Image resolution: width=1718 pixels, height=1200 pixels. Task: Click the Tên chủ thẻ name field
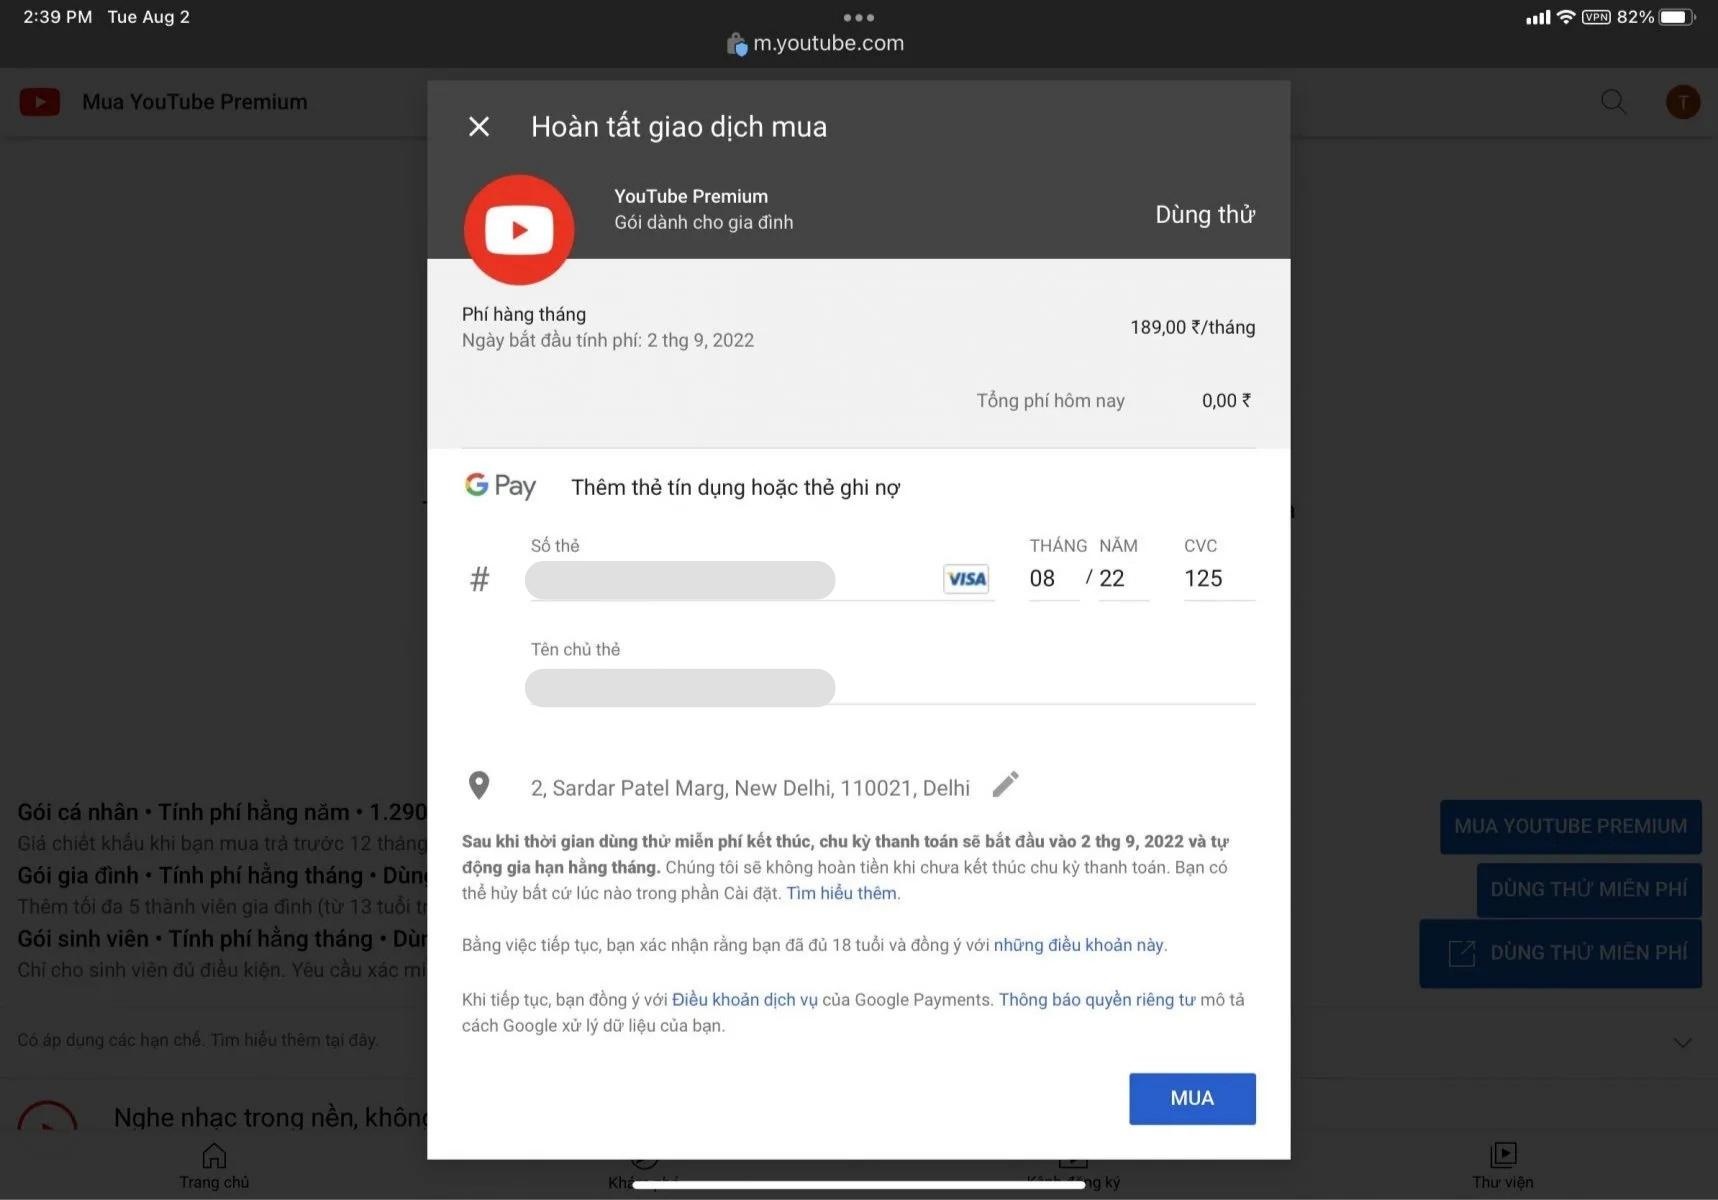click(679, 688)
